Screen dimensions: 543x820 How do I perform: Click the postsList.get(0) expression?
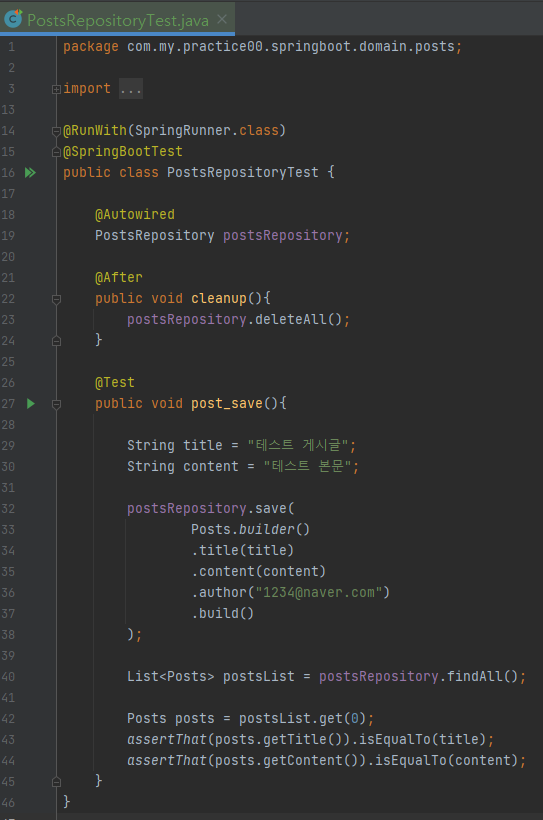pyautogui.click(x=302, y=718)
